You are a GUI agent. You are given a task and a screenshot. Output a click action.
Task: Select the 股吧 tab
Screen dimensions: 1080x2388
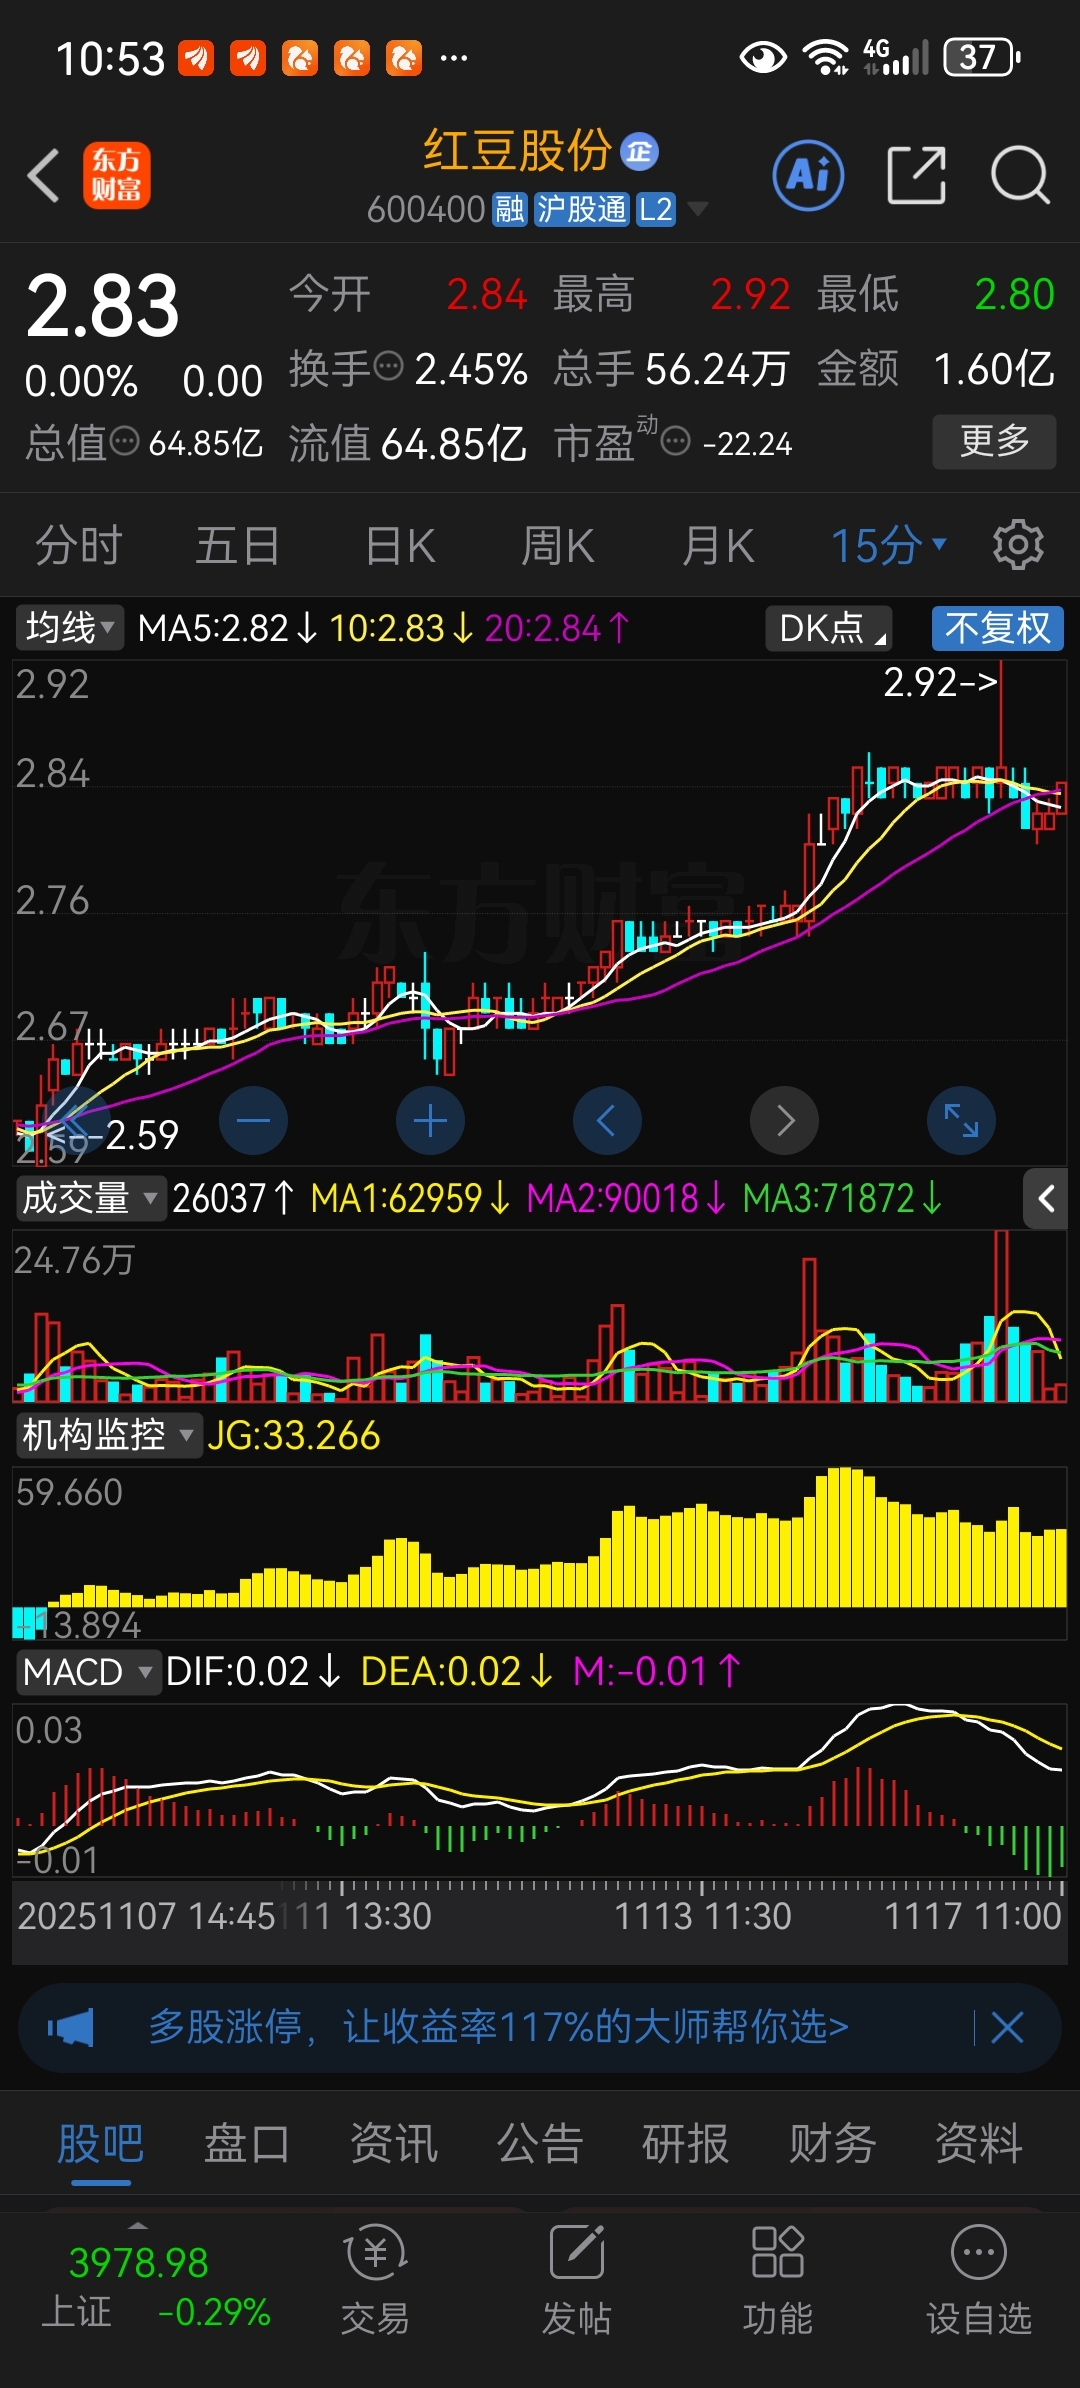click(x=101, y=2144)
